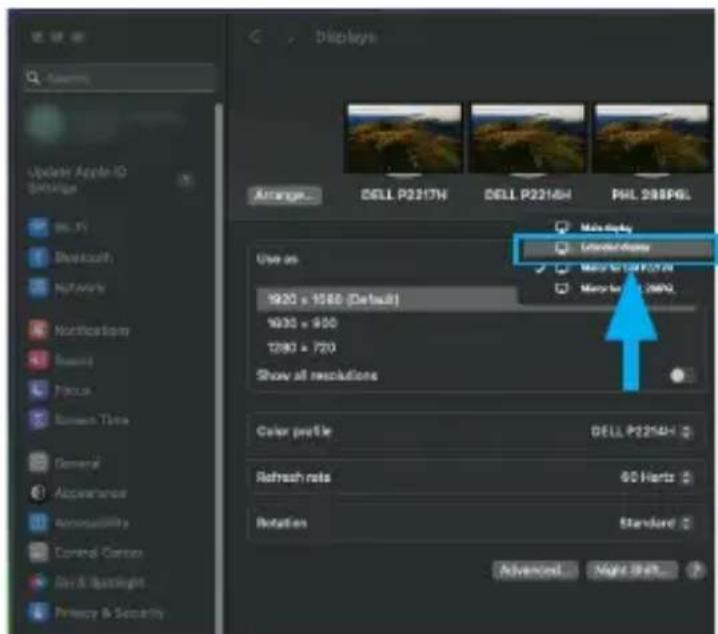The height and width of the screenshot is (634, 718).
Task: Open the Screen Time settings
Action: click(79, 420)
